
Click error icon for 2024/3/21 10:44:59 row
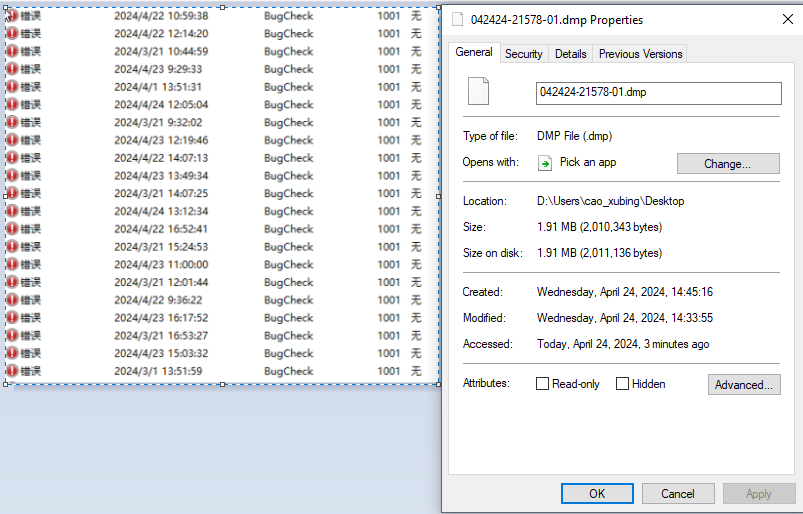pos(12,51)
